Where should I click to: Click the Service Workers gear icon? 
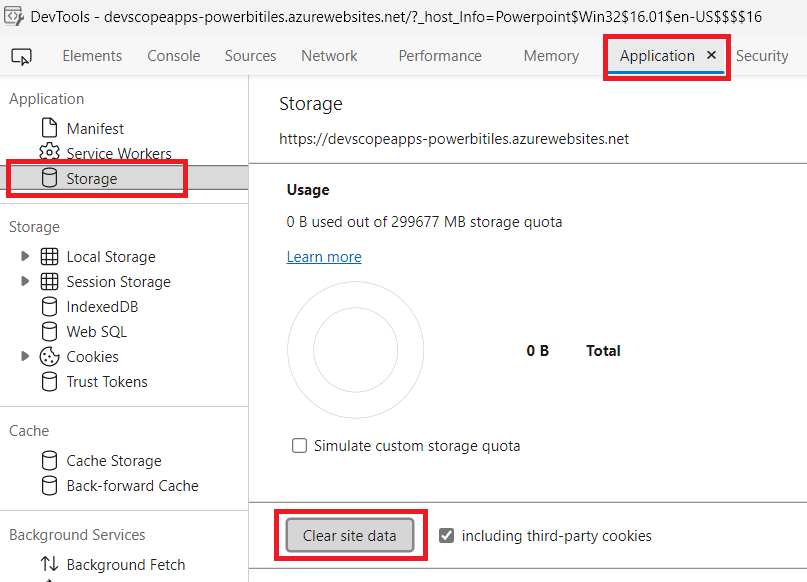(x=49, y=153)
